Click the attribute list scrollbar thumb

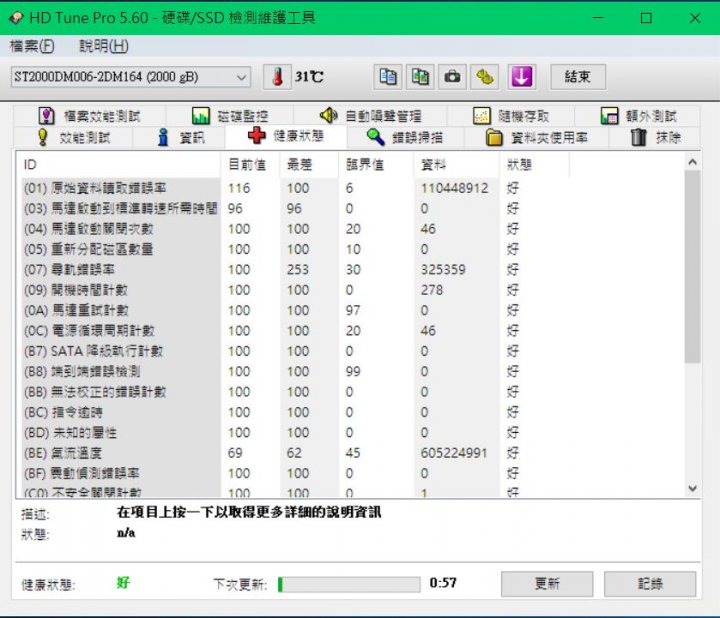tap(692, 267)
